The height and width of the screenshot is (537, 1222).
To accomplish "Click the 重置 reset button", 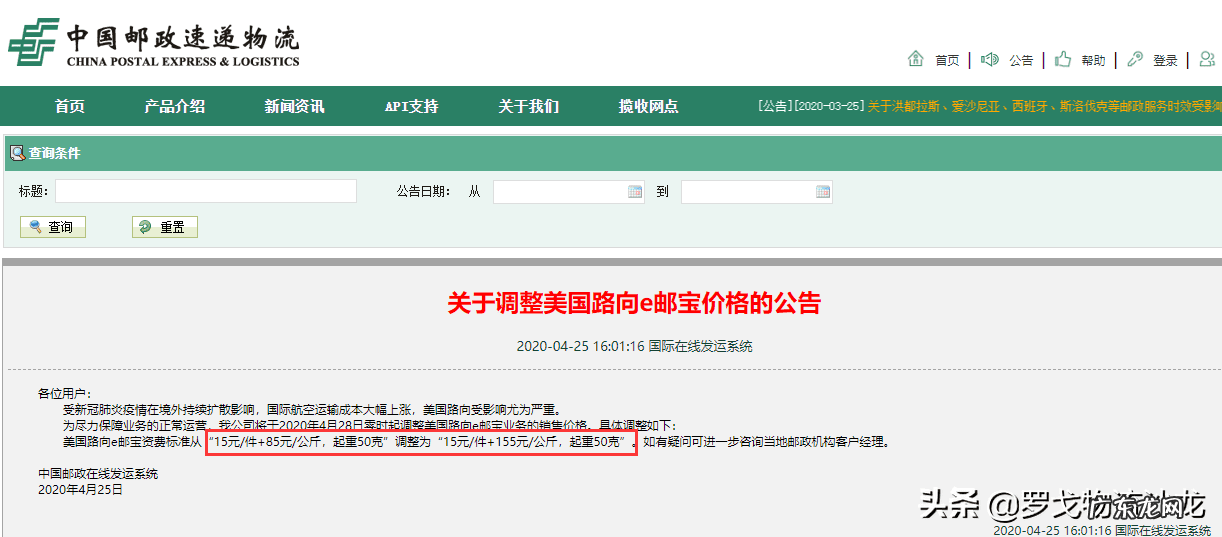I will pyautogui.click(x=165, y=227).
